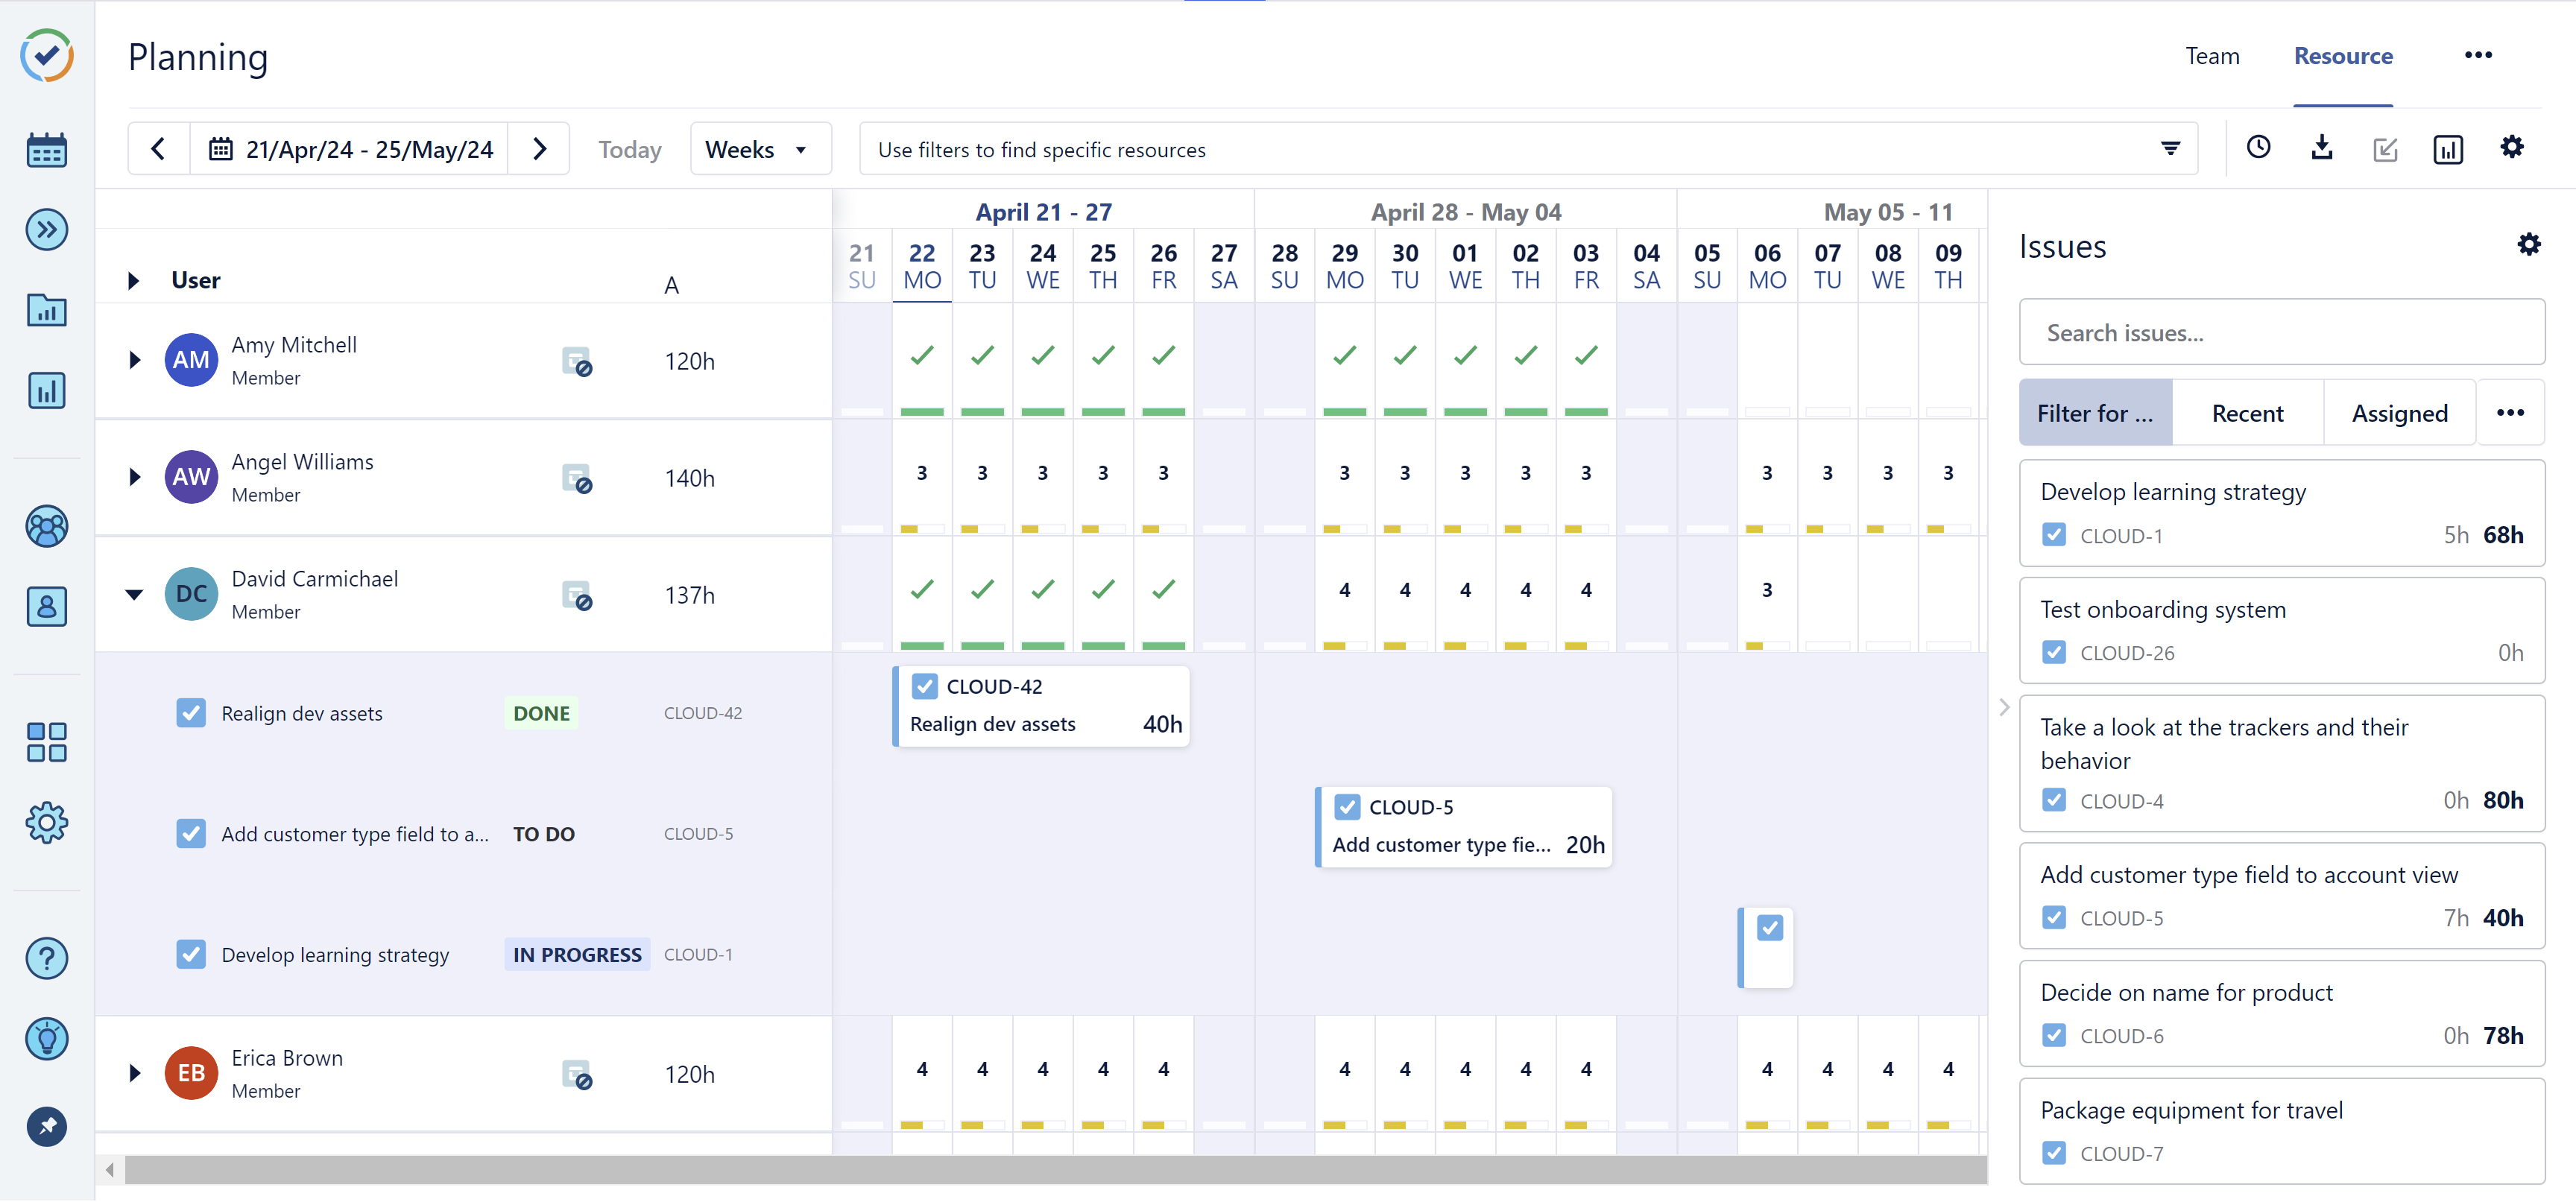Toggle CLOUD-7 checkbox in Issues panel
This screenshot has height=1202, width=2576.
point(2054,1154)
